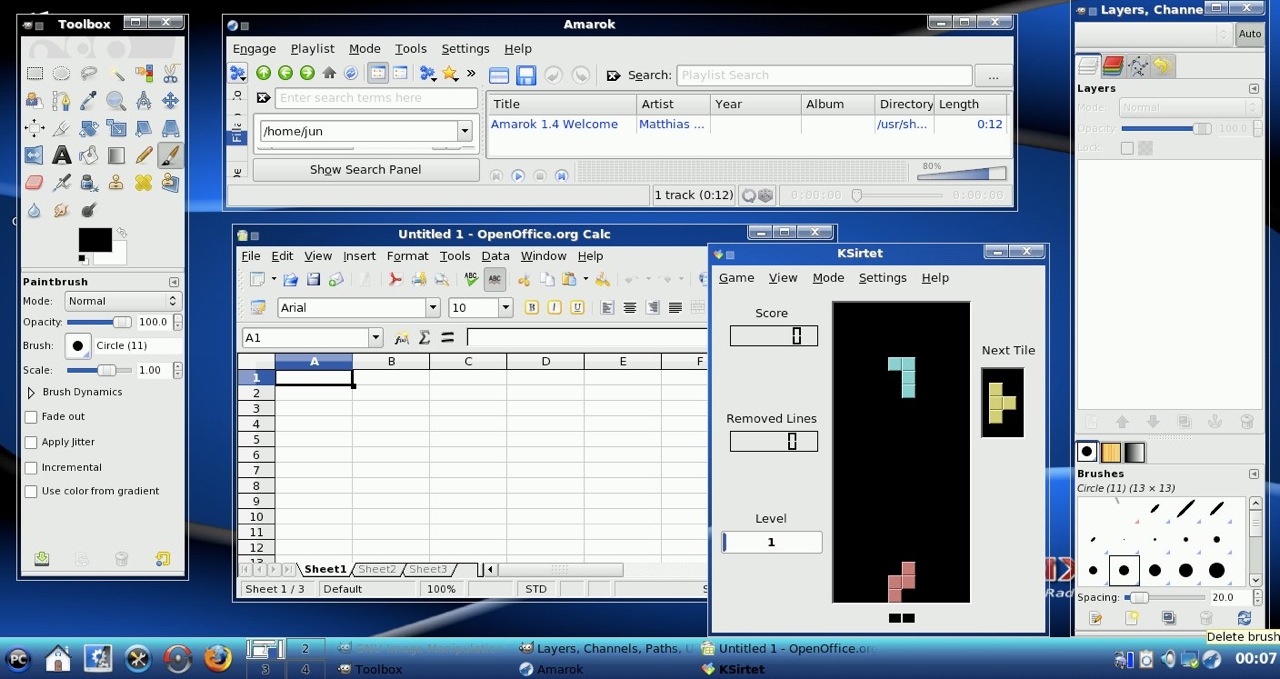Image resolution: width=1280 pixels, height=679 pixels.
Task: Open the A1 Name Box dropdown
Action: (x=375, y=338)
